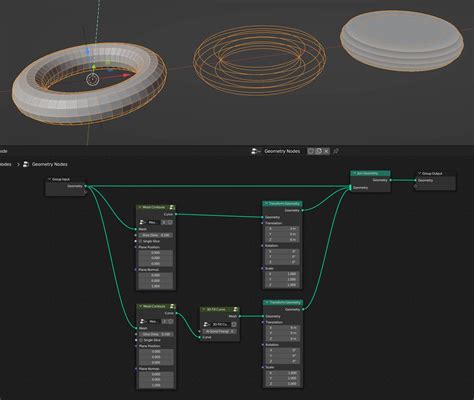The height and width of the screenshot is (400, 474).
Task: Click the Geometry output socket on upper Transform Geometry
Action: pos(302,210)
